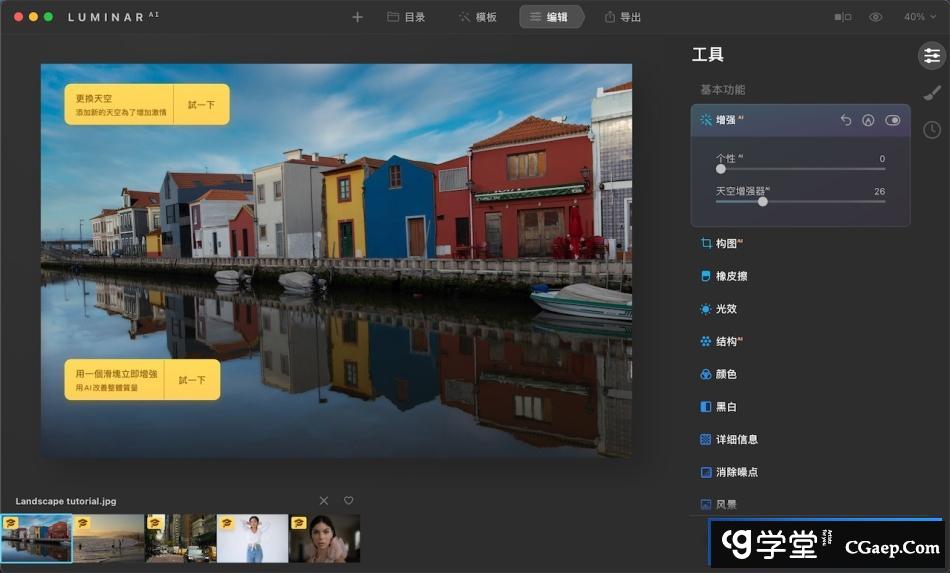Select the local masking brush icon
This screenshot has width=950, height=573.
pos(931,93)
